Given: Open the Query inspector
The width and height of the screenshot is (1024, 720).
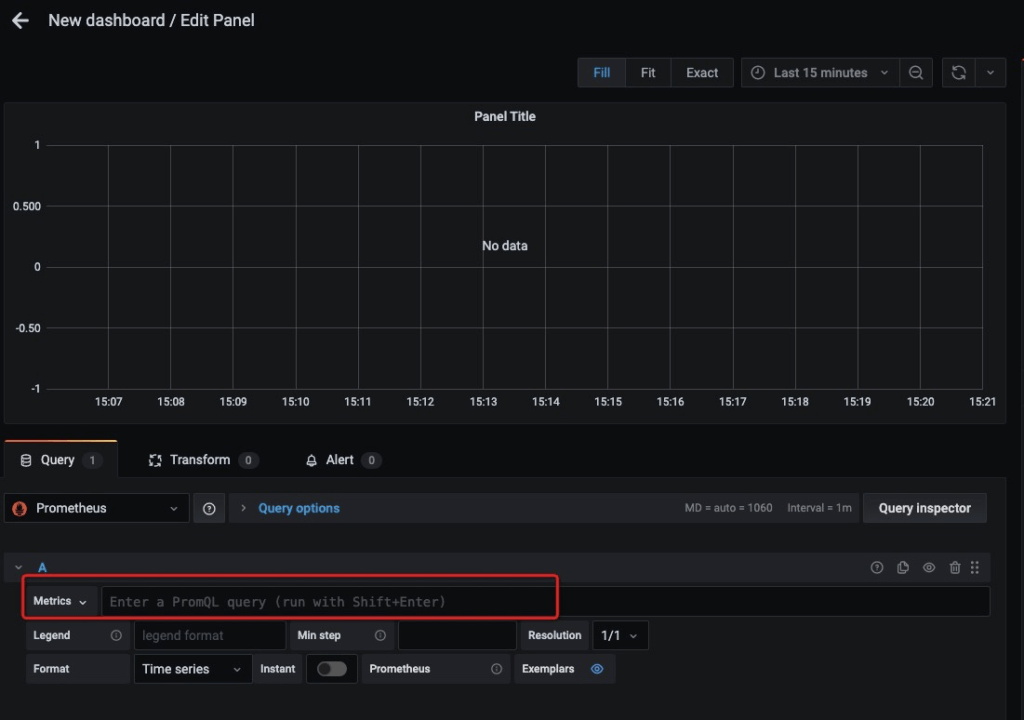Looking at the screenshot, I should tap(924, 508).
